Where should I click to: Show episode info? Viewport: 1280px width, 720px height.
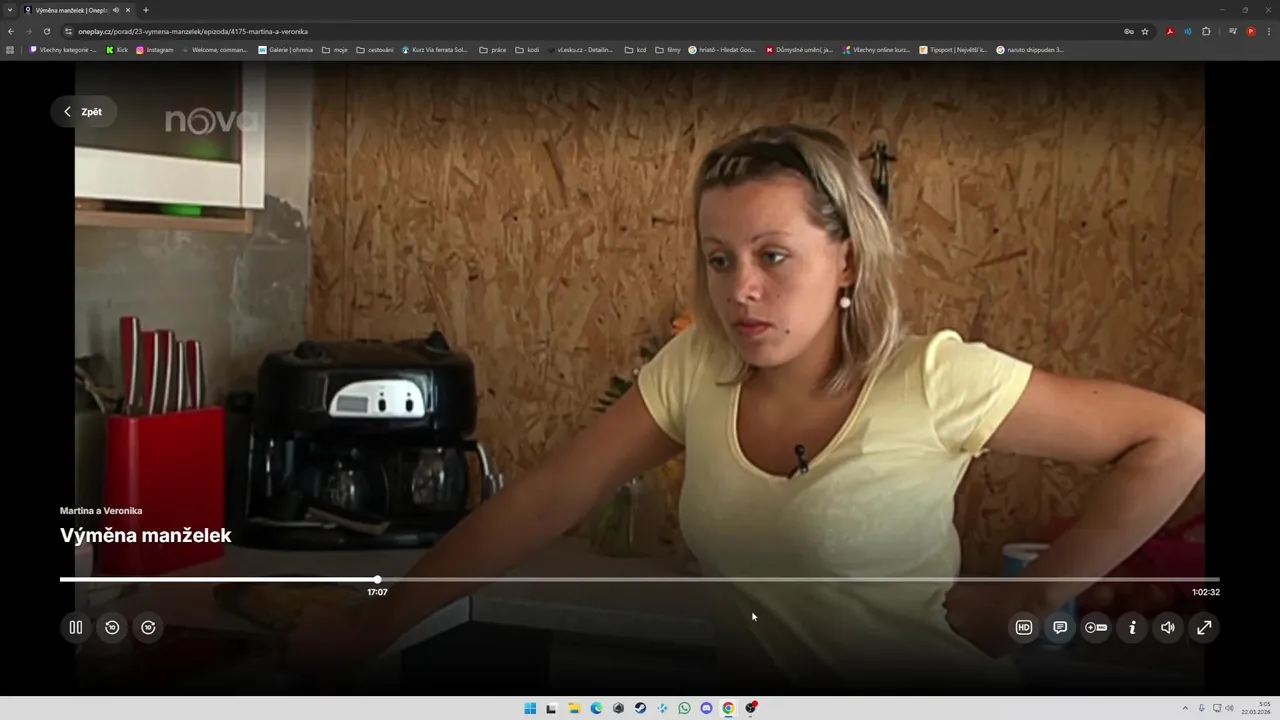coord(1132,627)
